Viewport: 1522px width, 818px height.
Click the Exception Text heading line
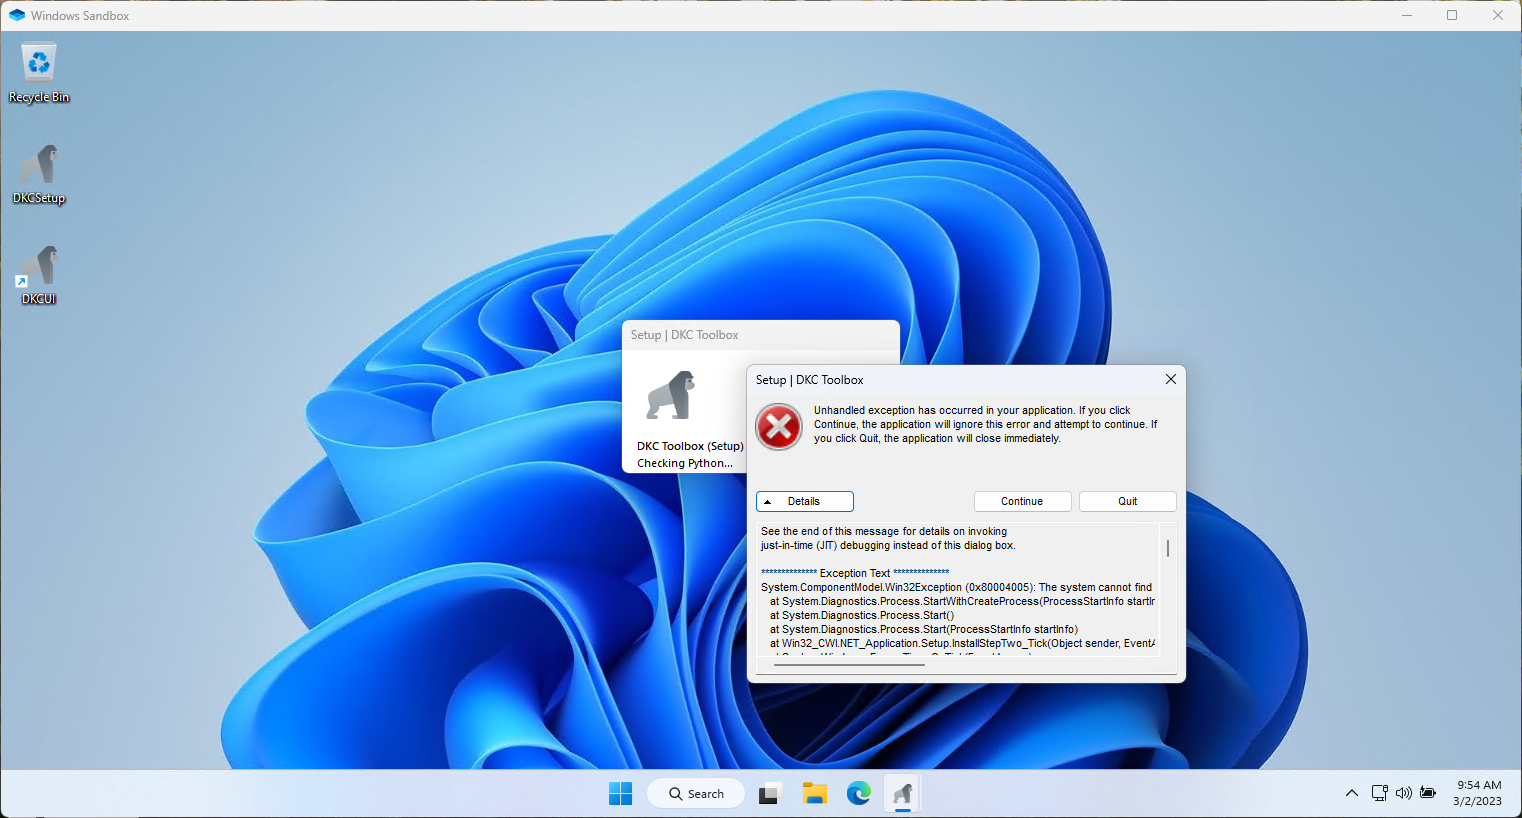pyautogui.click(x=855, y=573)
